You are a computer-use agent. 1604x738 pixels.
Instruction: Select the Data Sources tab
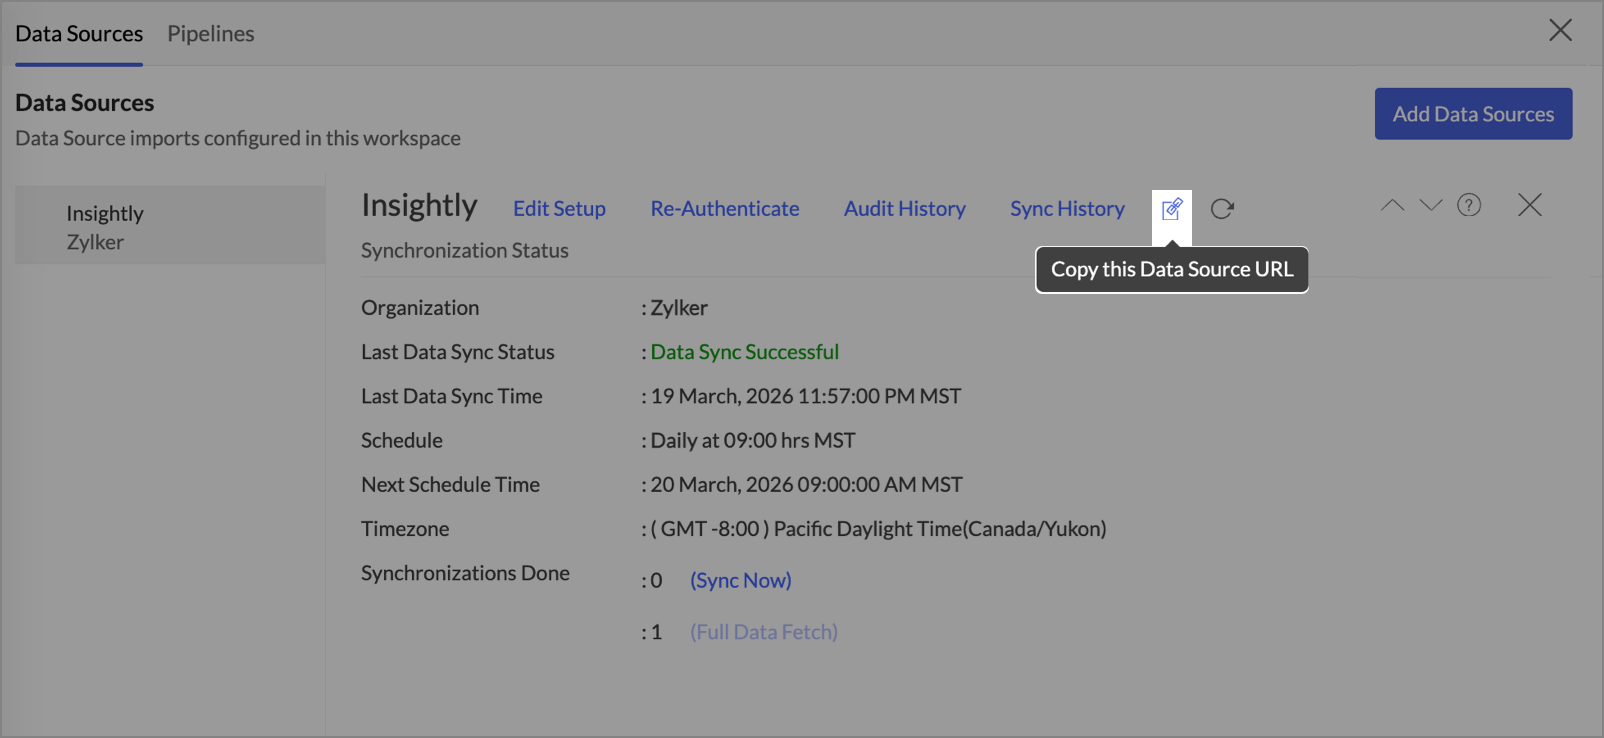click(x=79, y=34)
